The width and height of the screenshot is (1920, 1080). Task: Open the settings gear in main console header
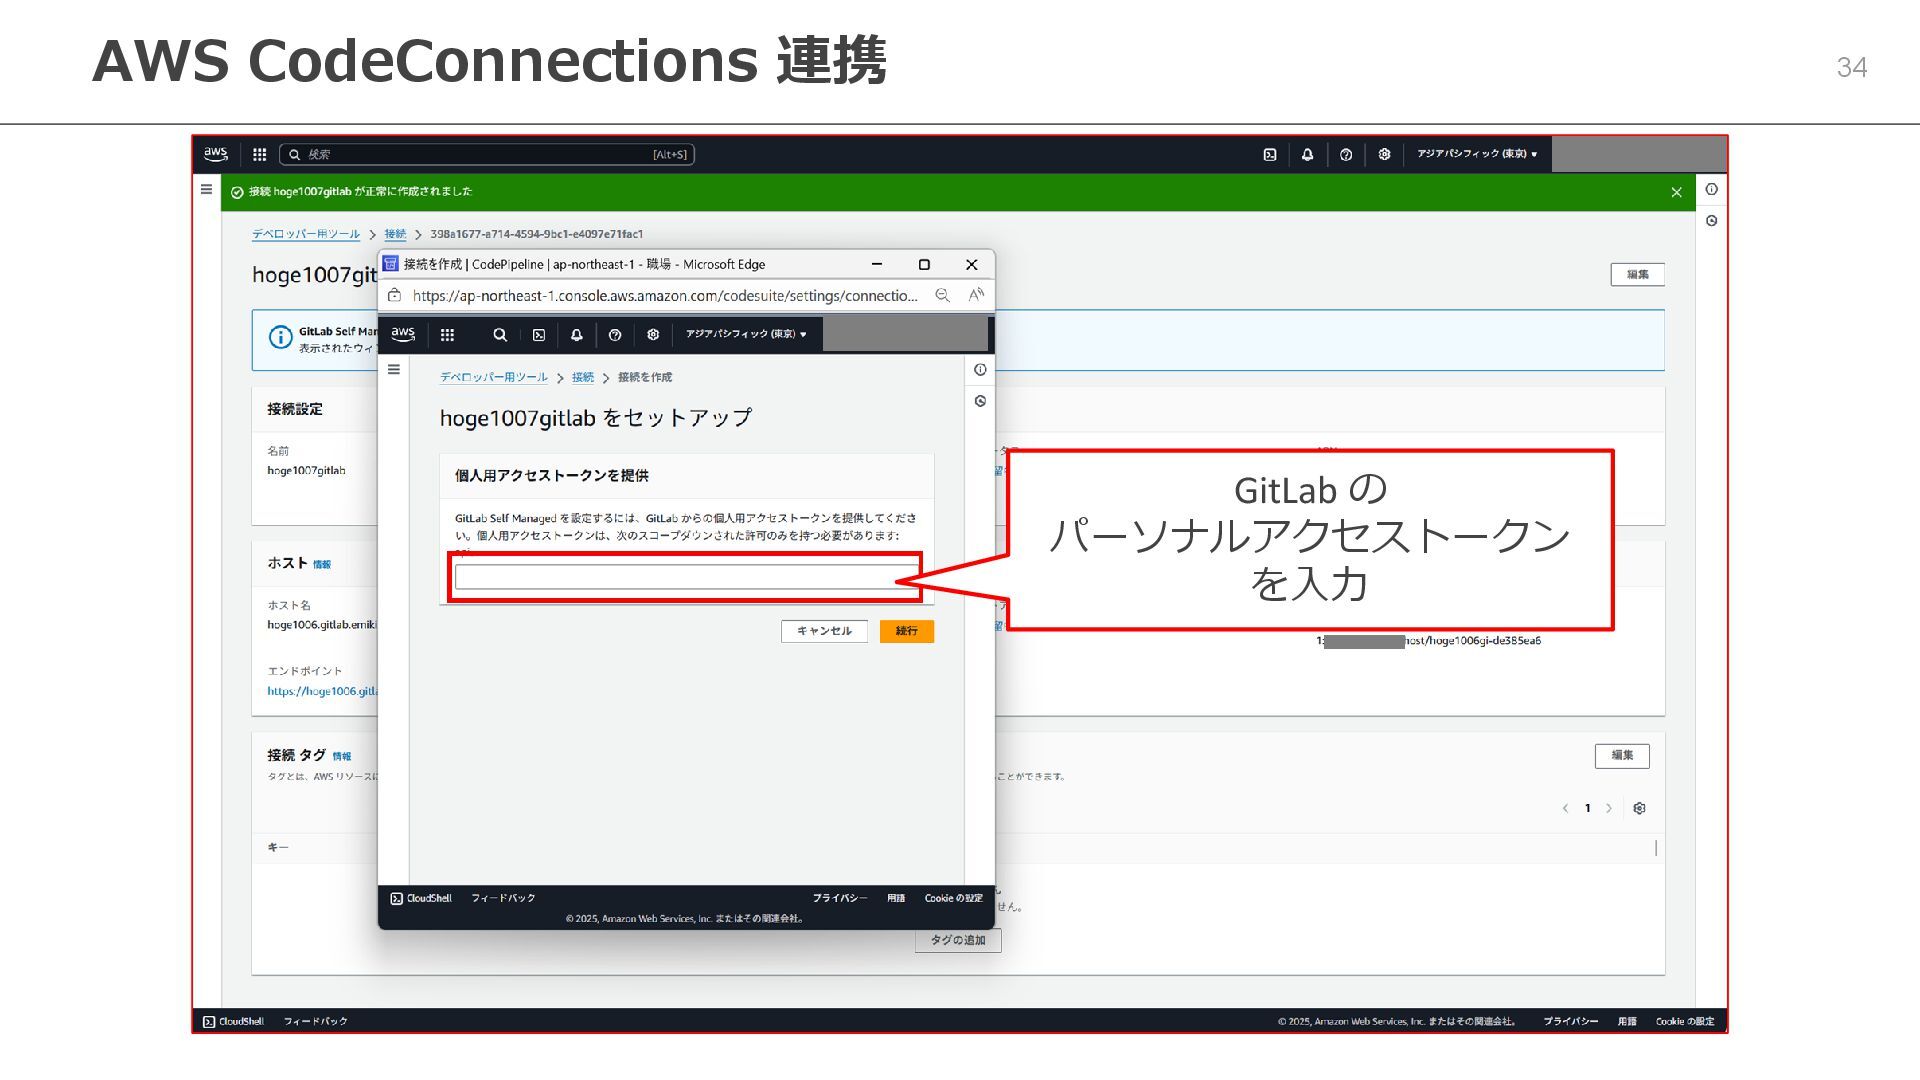(x=1384, y=154)
